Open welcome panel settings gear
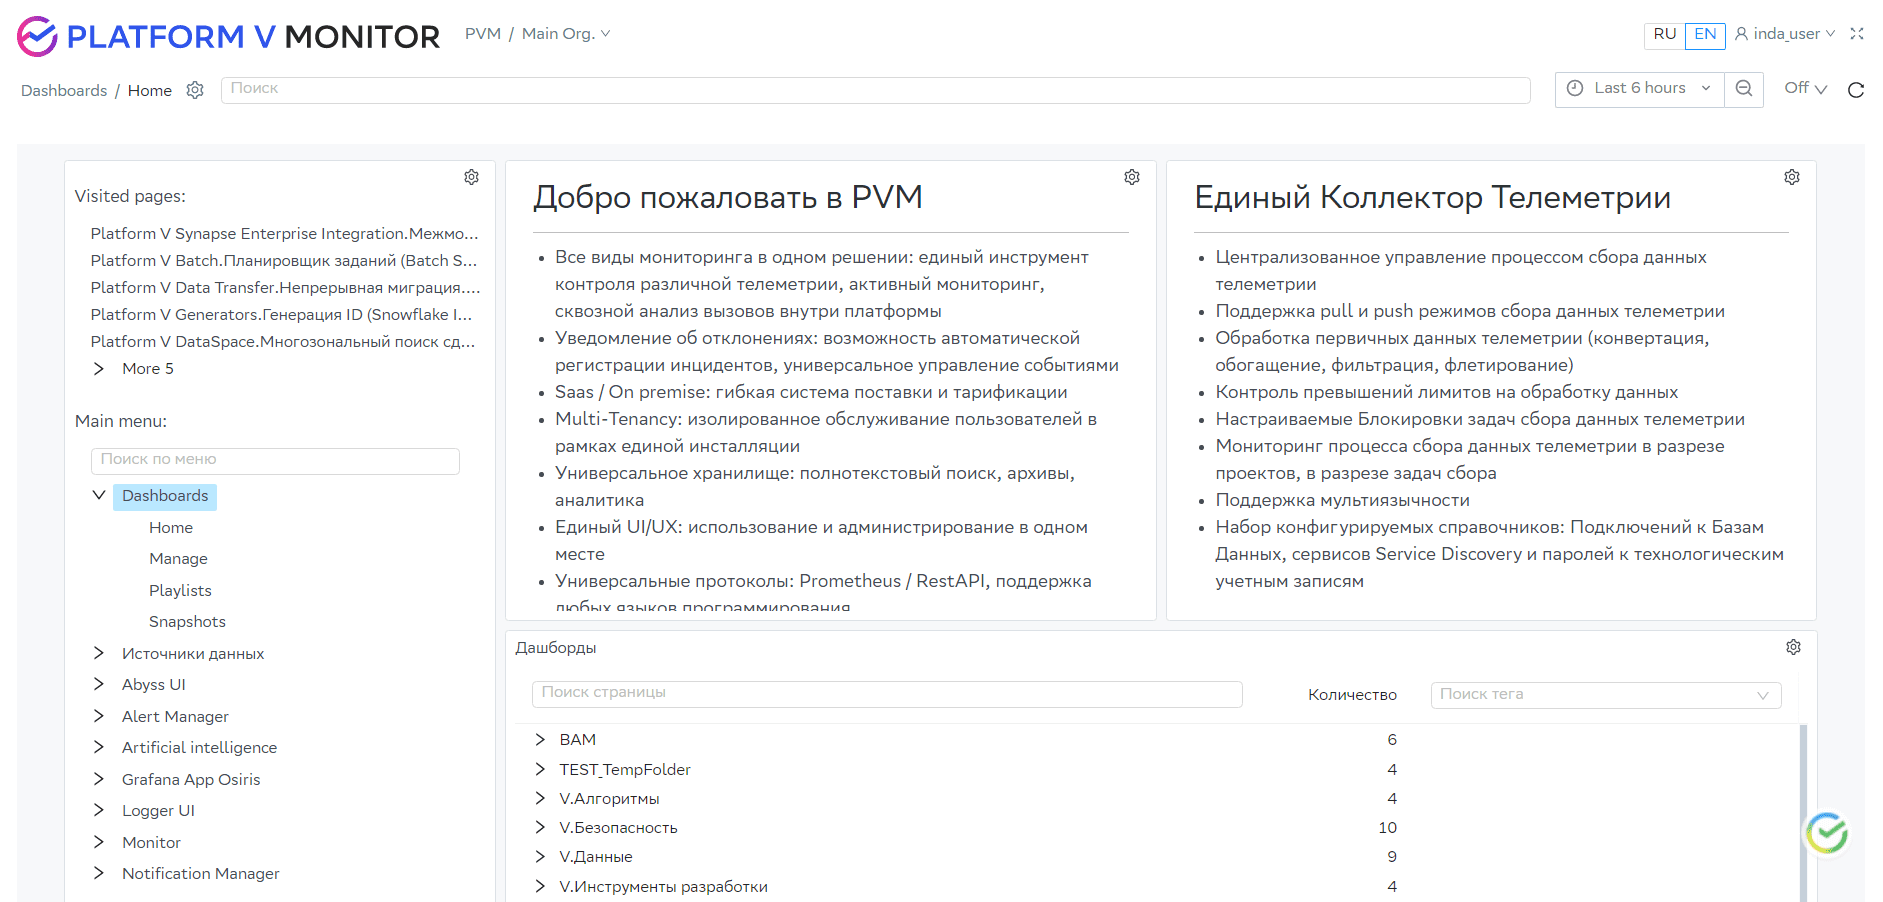 coord(1132,177)
